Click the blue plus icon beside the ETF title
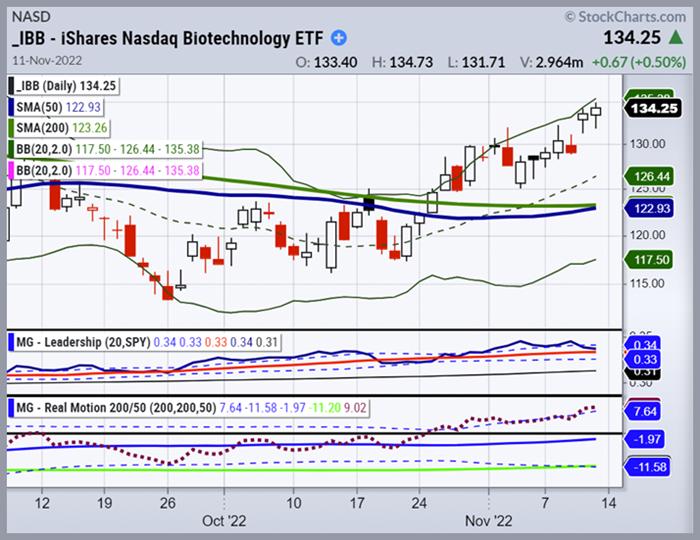This screenshot has height=540, width=700. click(339, 38)
